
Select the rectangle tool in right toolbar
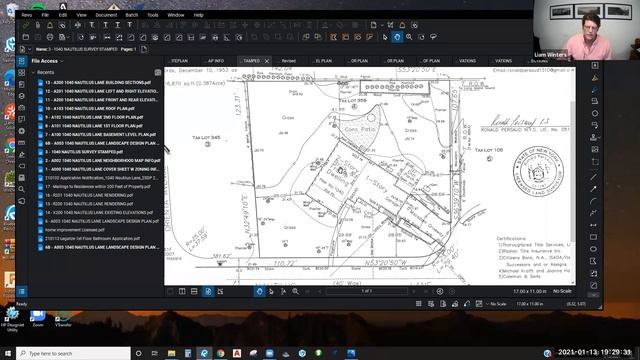coord(593,237)
